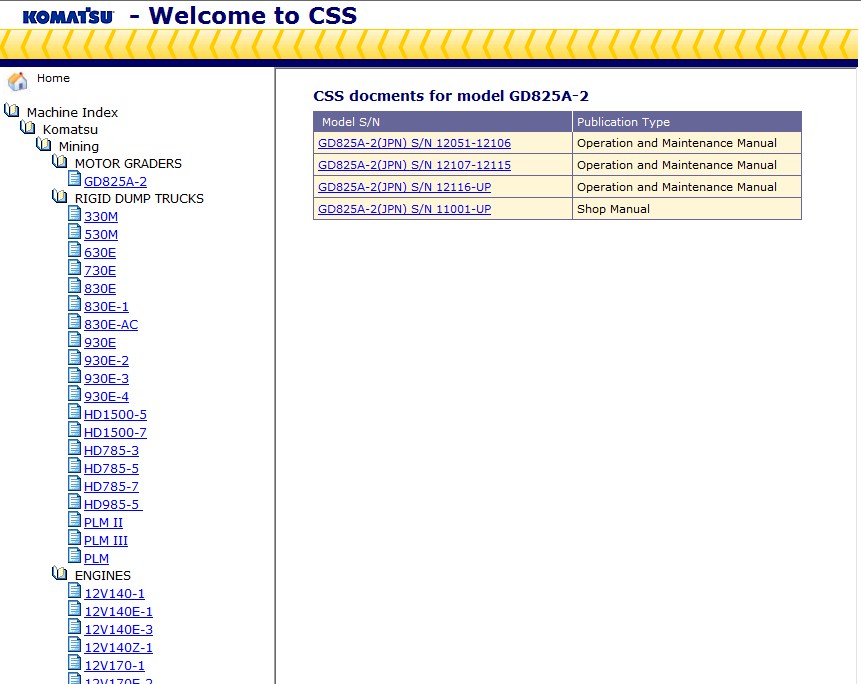Click the Publication Type column header

(687, 122)
